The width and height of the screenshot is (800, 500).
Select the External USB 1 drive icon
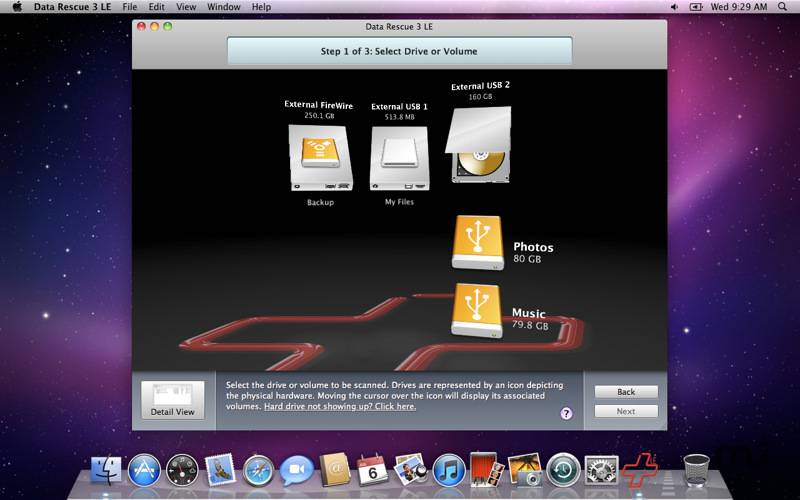(399, 159)
